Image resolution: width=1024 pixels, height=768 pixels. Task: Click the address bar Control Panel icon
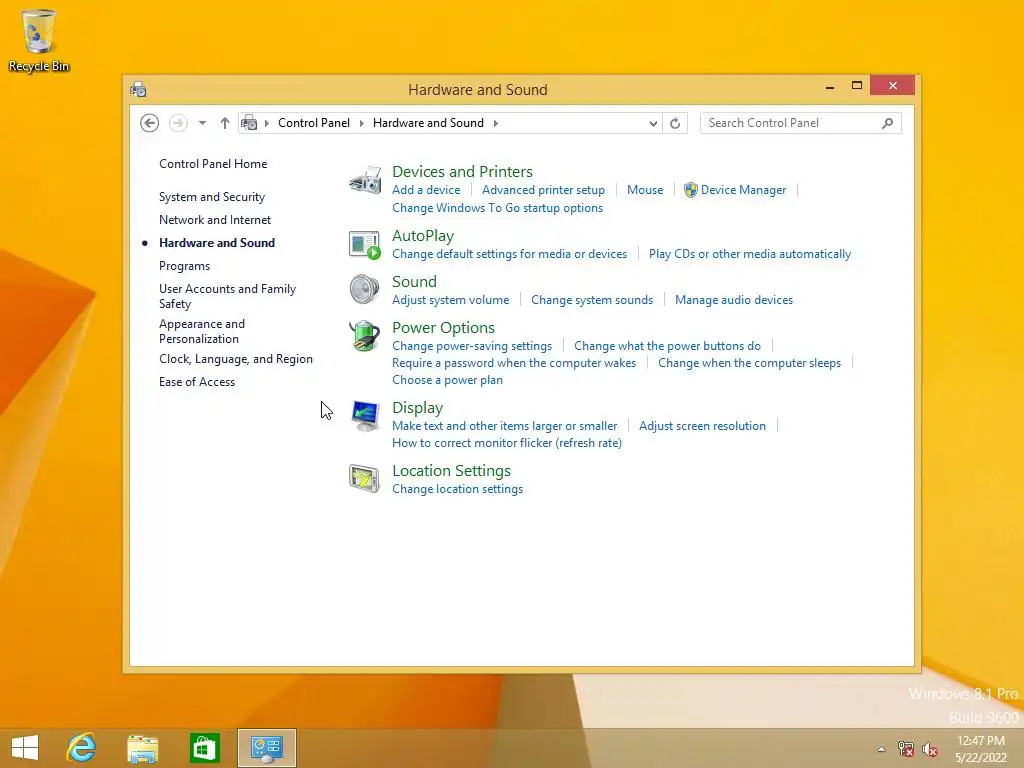[x=249, y=123]
